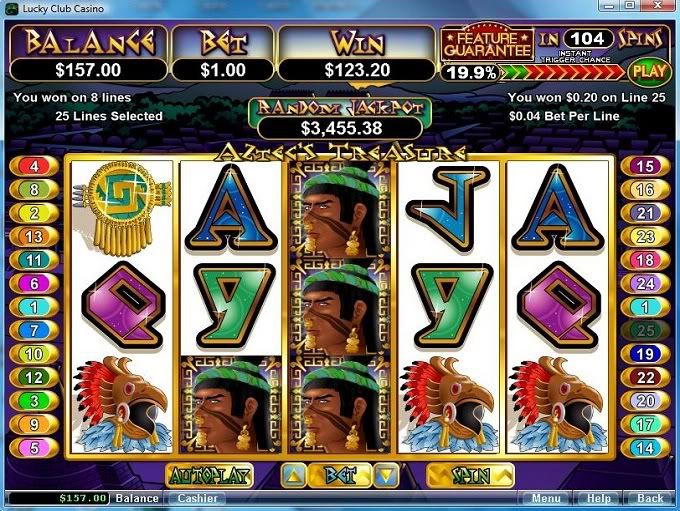The width and height of the screenshot is (680, 511).
Task: Open the Help option
Action: coord(598,498)
